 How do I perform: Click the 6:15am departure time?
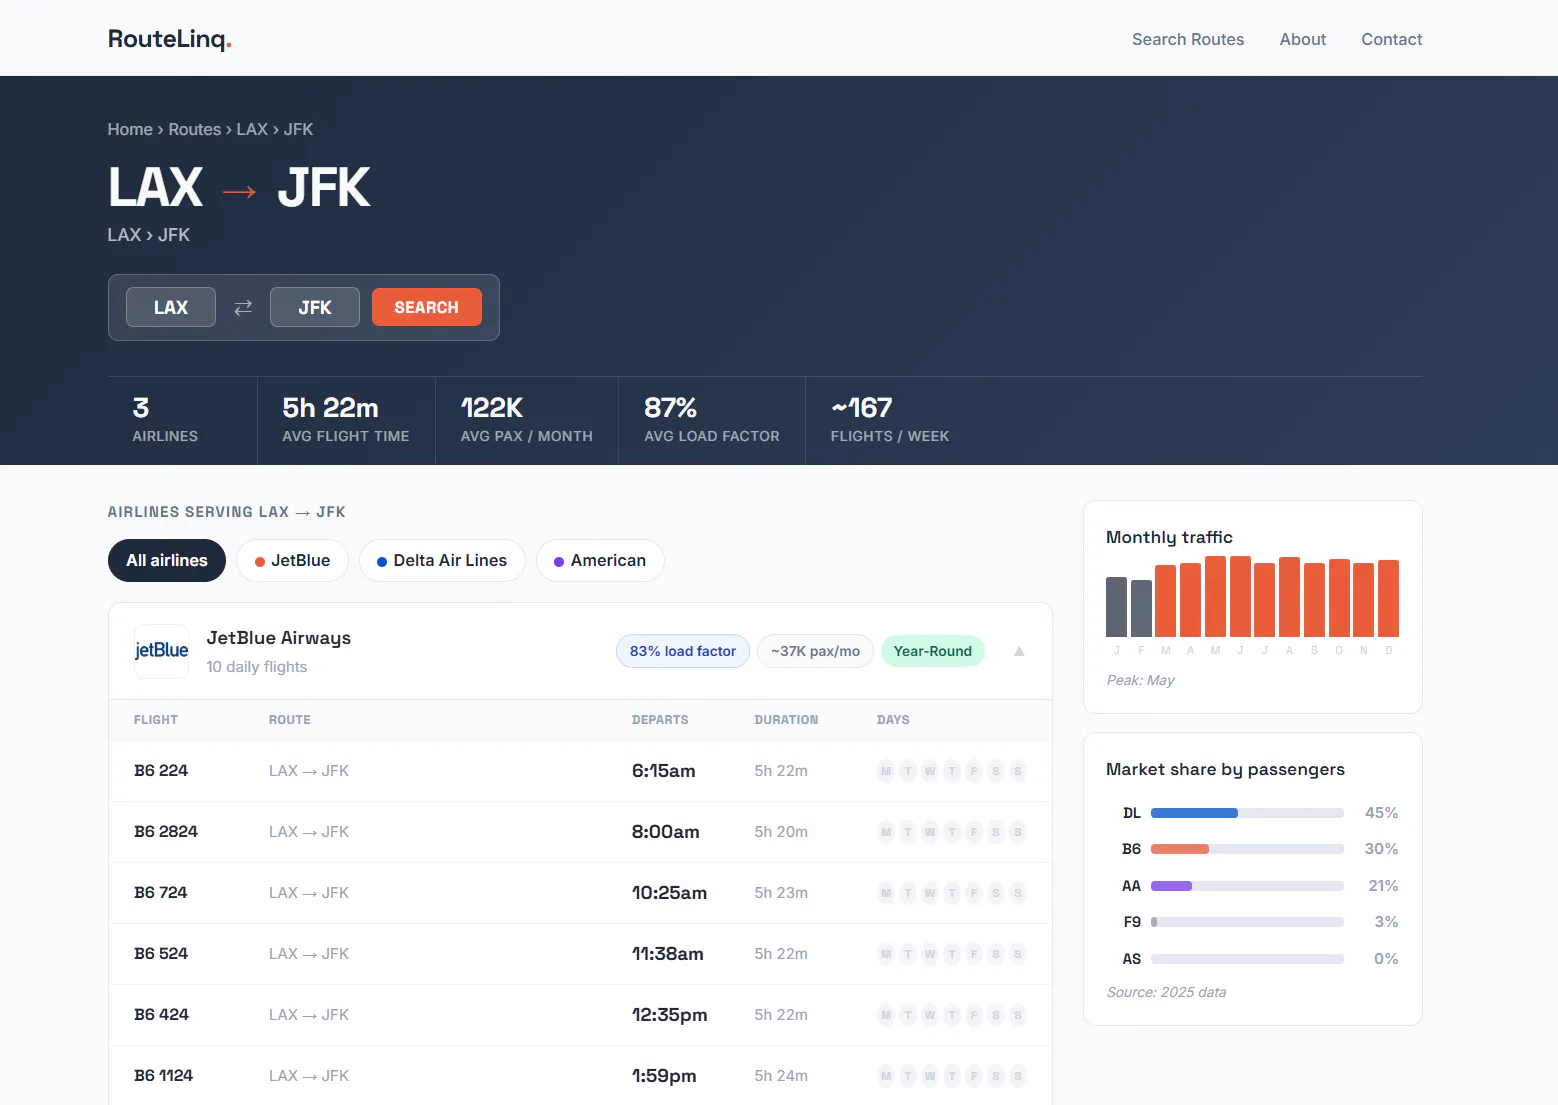click(x=663, y=771)
